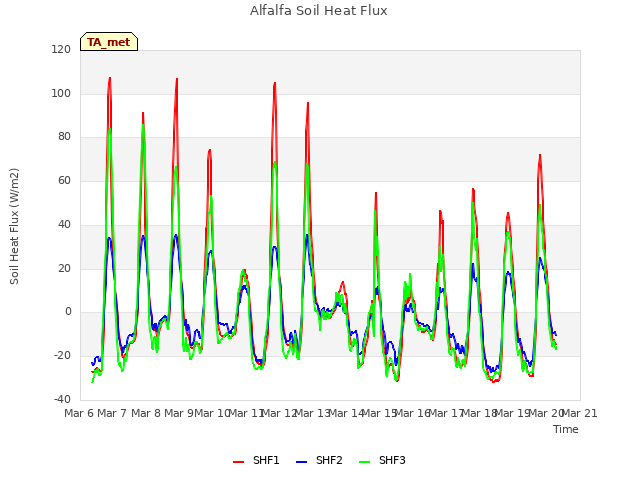Click the Soil Heat Flux (W/m2) axis title
Image resolution: width=640 pixels, height=480 pixels.
pos(14,226)
